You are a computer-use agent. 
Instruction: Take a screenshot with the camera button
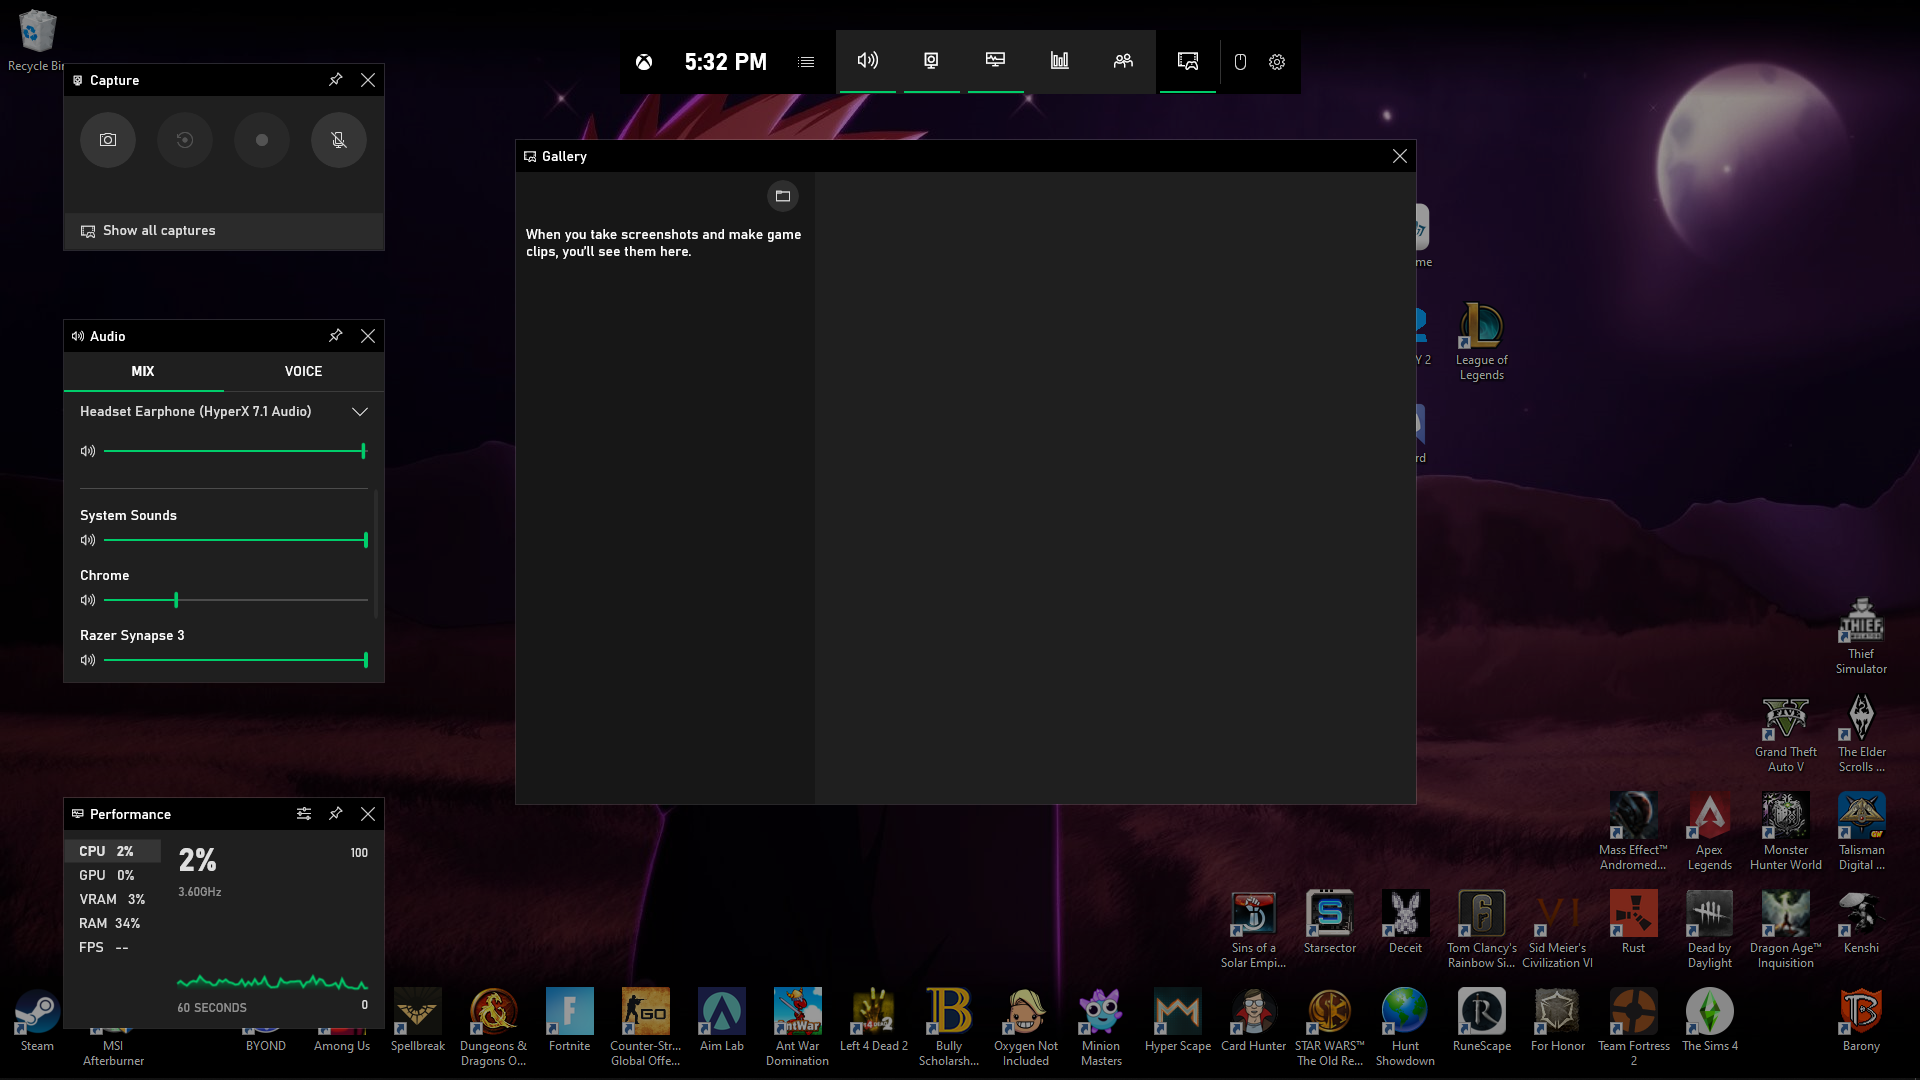(108, 140)
